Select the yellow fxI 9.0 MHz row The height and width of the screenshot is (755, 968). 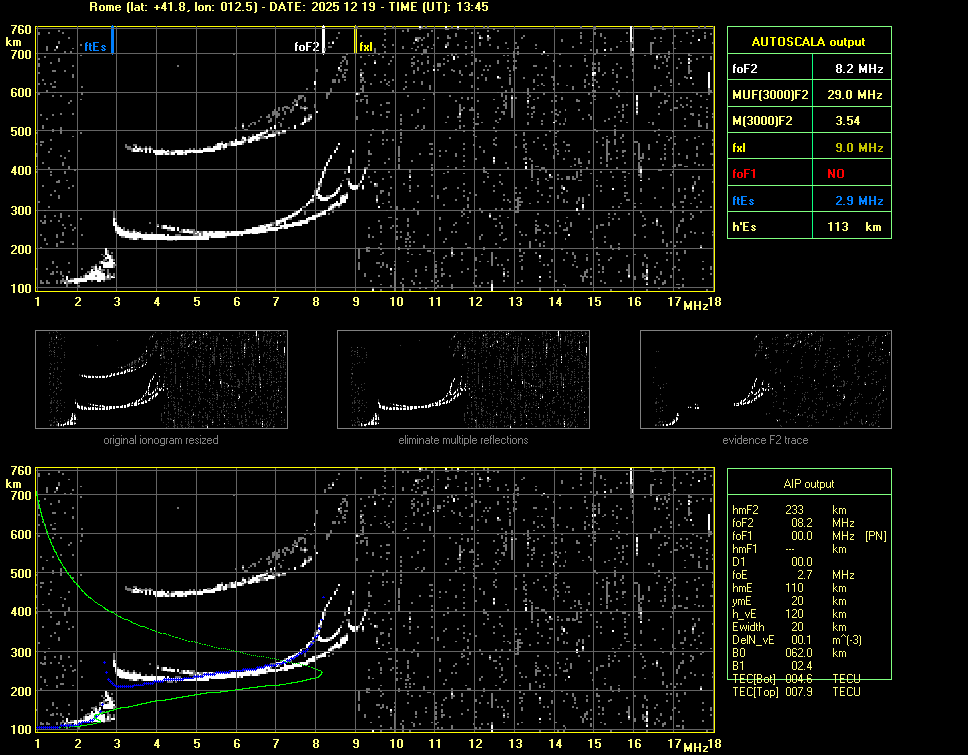808,147
